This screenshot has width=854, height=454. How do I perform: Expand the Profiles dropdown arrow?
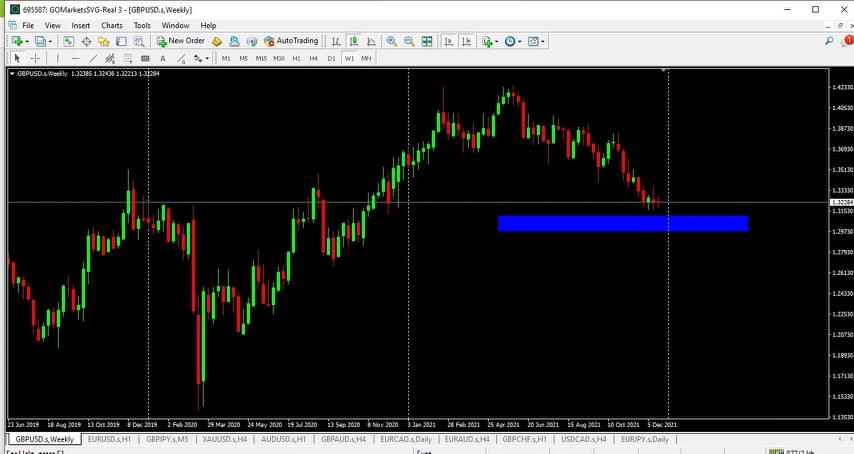[x=50, y=41]
